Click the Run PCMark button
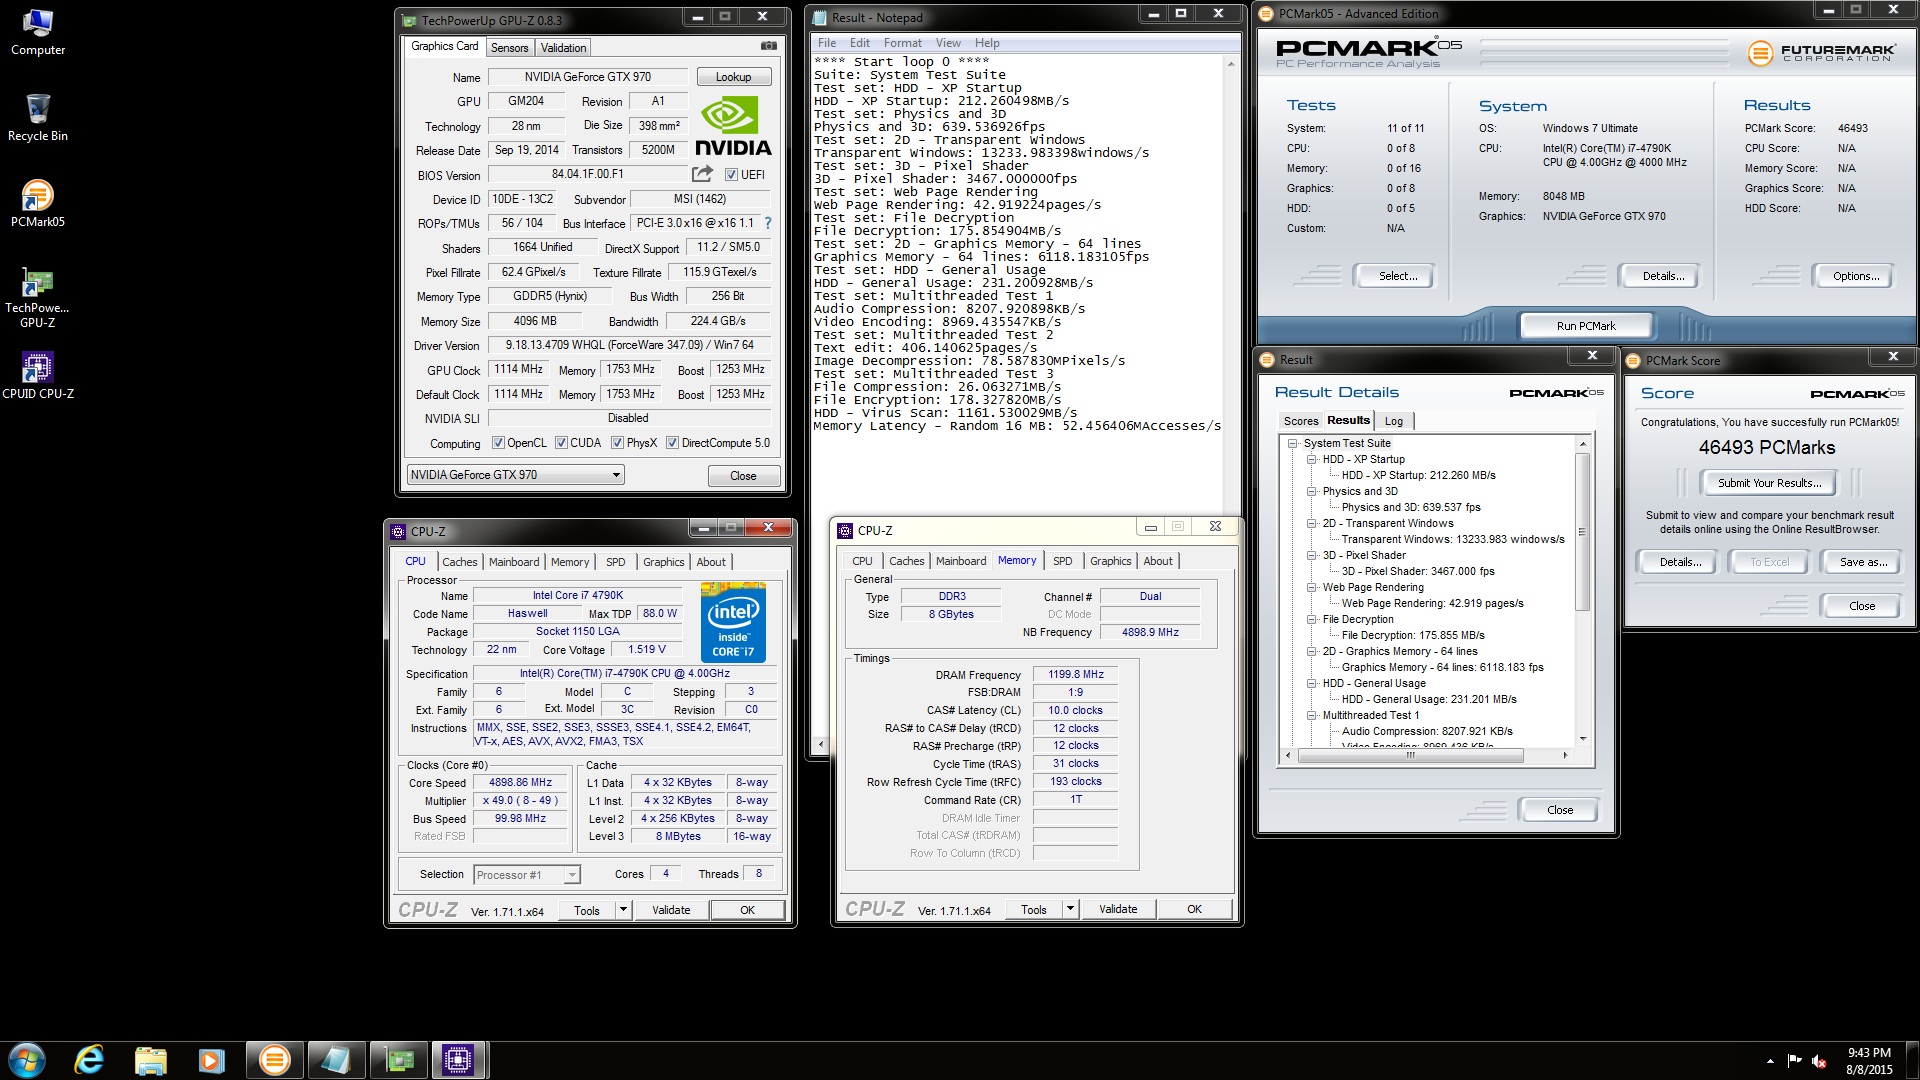Viewport: 1920px width, 1080px height. click(1586, 326)
